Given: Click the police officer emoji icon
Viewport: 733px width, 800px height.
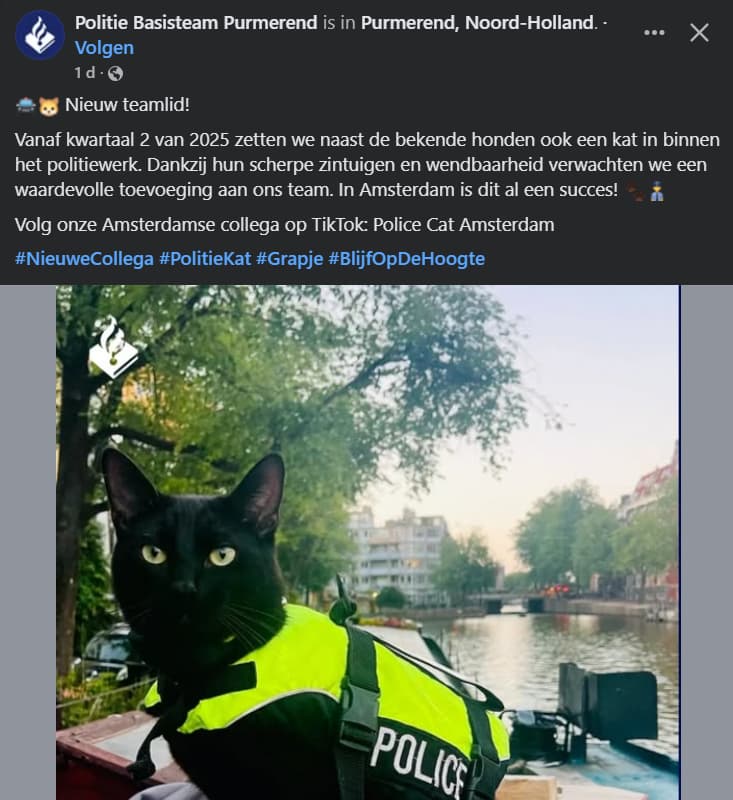Looking at the screenshot, I should 657,191.
